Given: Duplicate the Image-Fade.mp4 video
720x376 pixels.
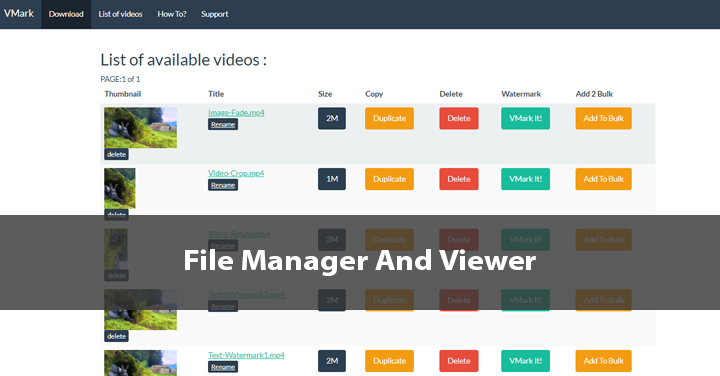Looking at the screenshot, I should pyautogui.click(x=389, y=118).
